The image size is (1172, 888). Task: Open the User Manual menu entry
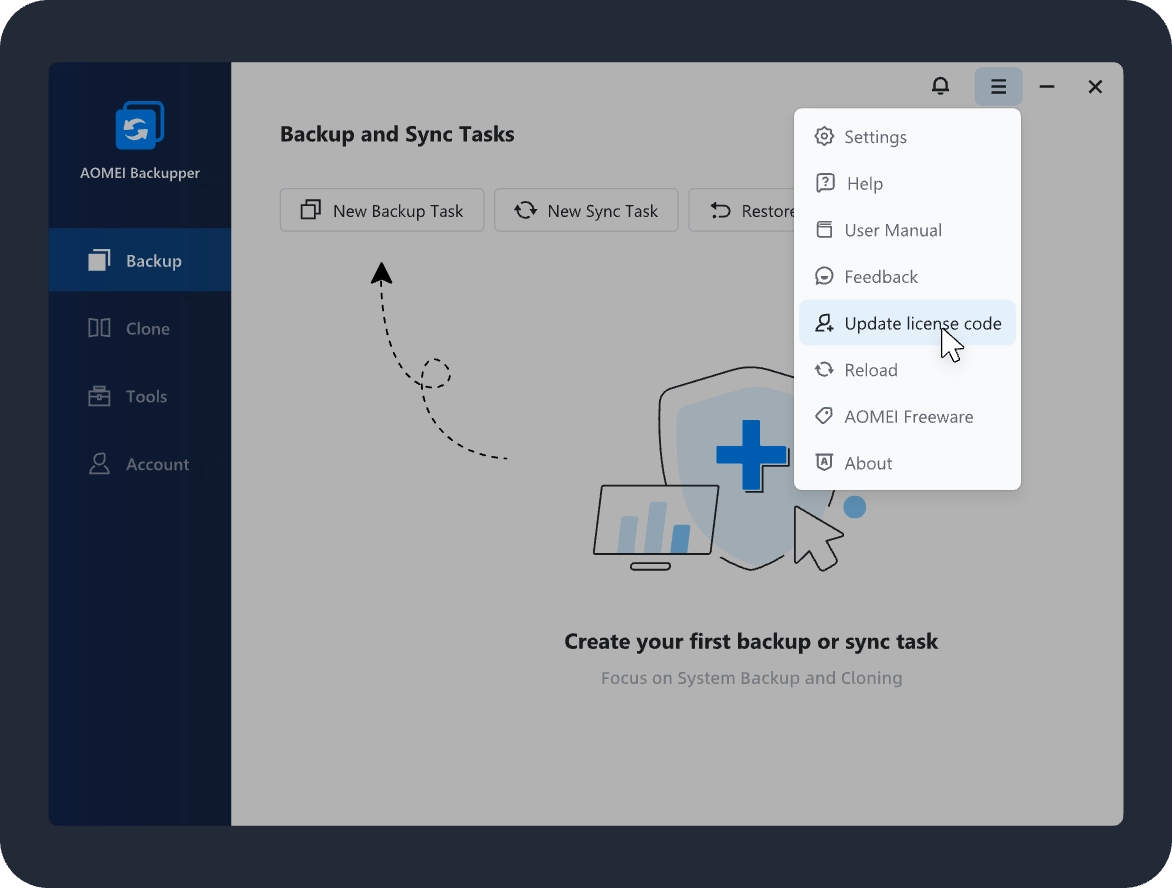point(907,230)
